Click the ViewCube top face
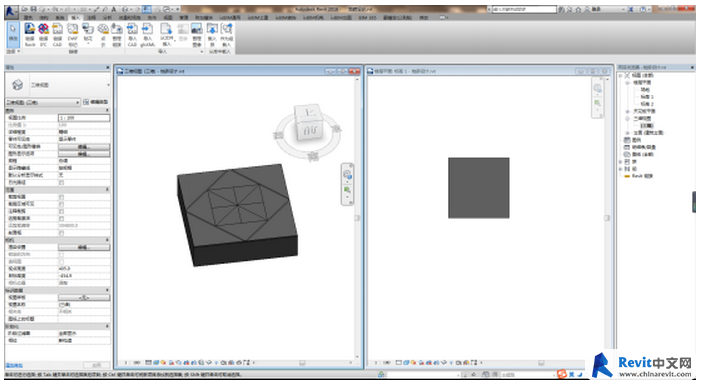 pyautogui.click(x=308, y=112)
